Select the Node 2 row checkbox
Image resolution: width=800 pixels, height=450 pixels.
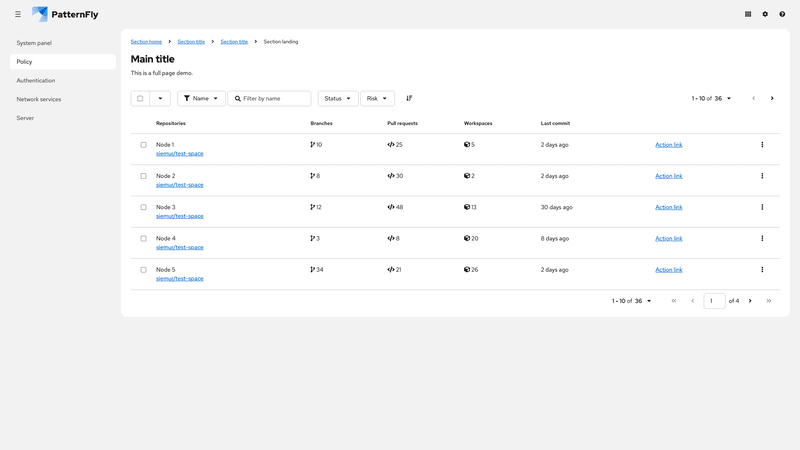143,176
